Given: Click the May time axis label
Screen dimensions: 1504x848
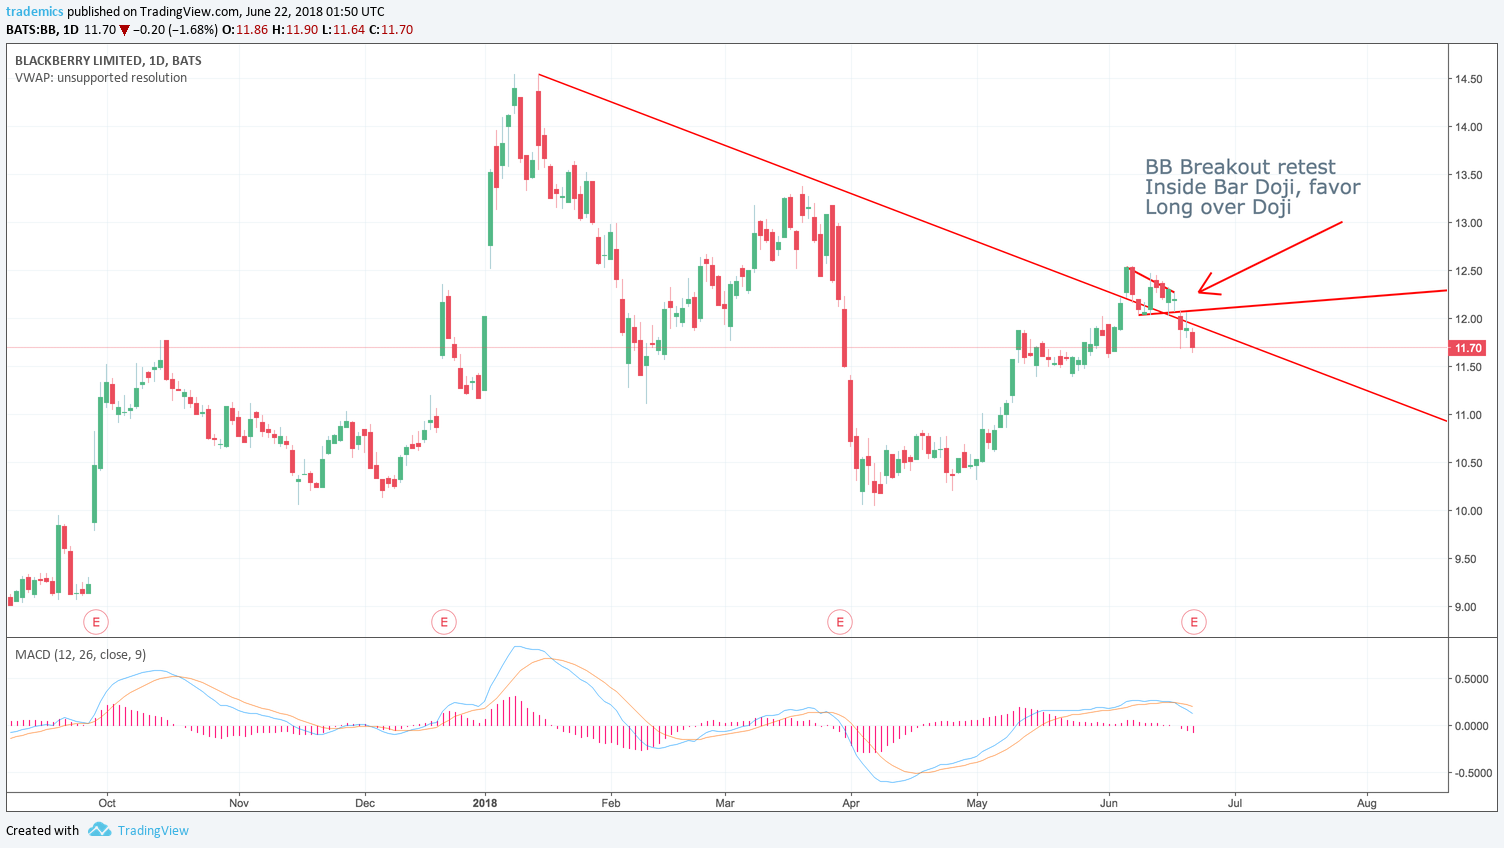Looking at the screenshot, I should 977,803.
